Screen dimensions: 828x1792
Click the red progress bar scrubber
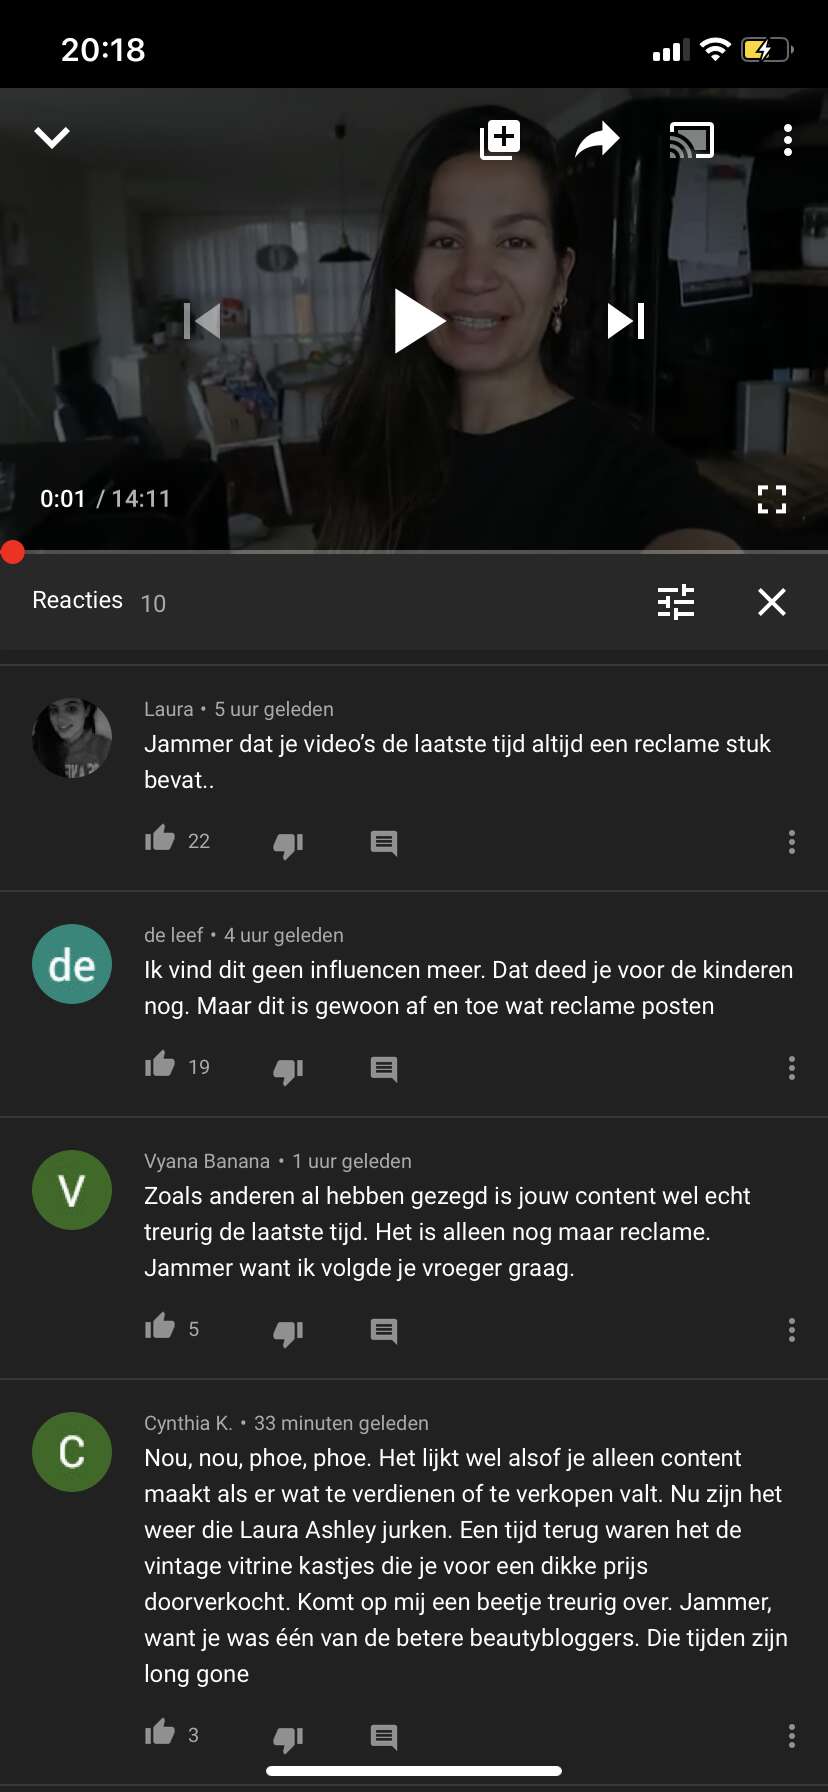pyautogui.click(x=13, y=552)
